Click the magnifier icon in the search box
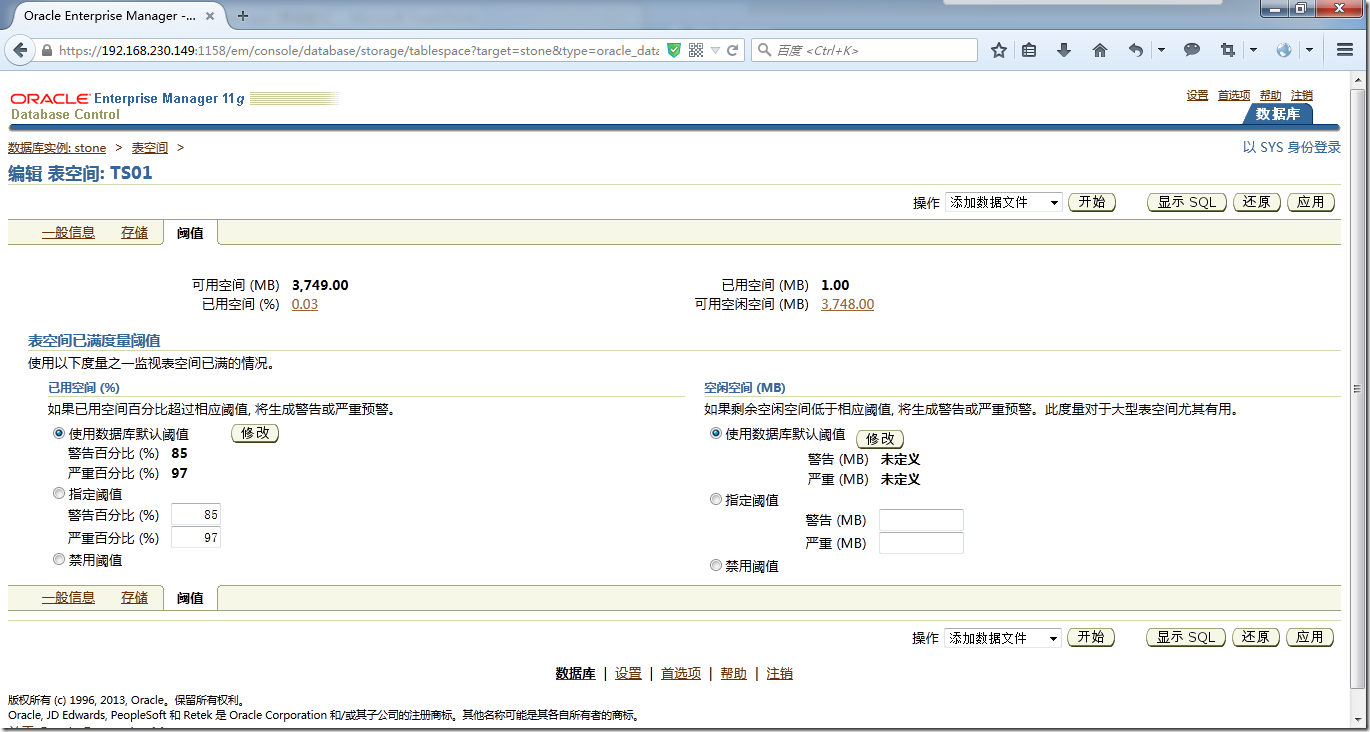 point(764,50)
